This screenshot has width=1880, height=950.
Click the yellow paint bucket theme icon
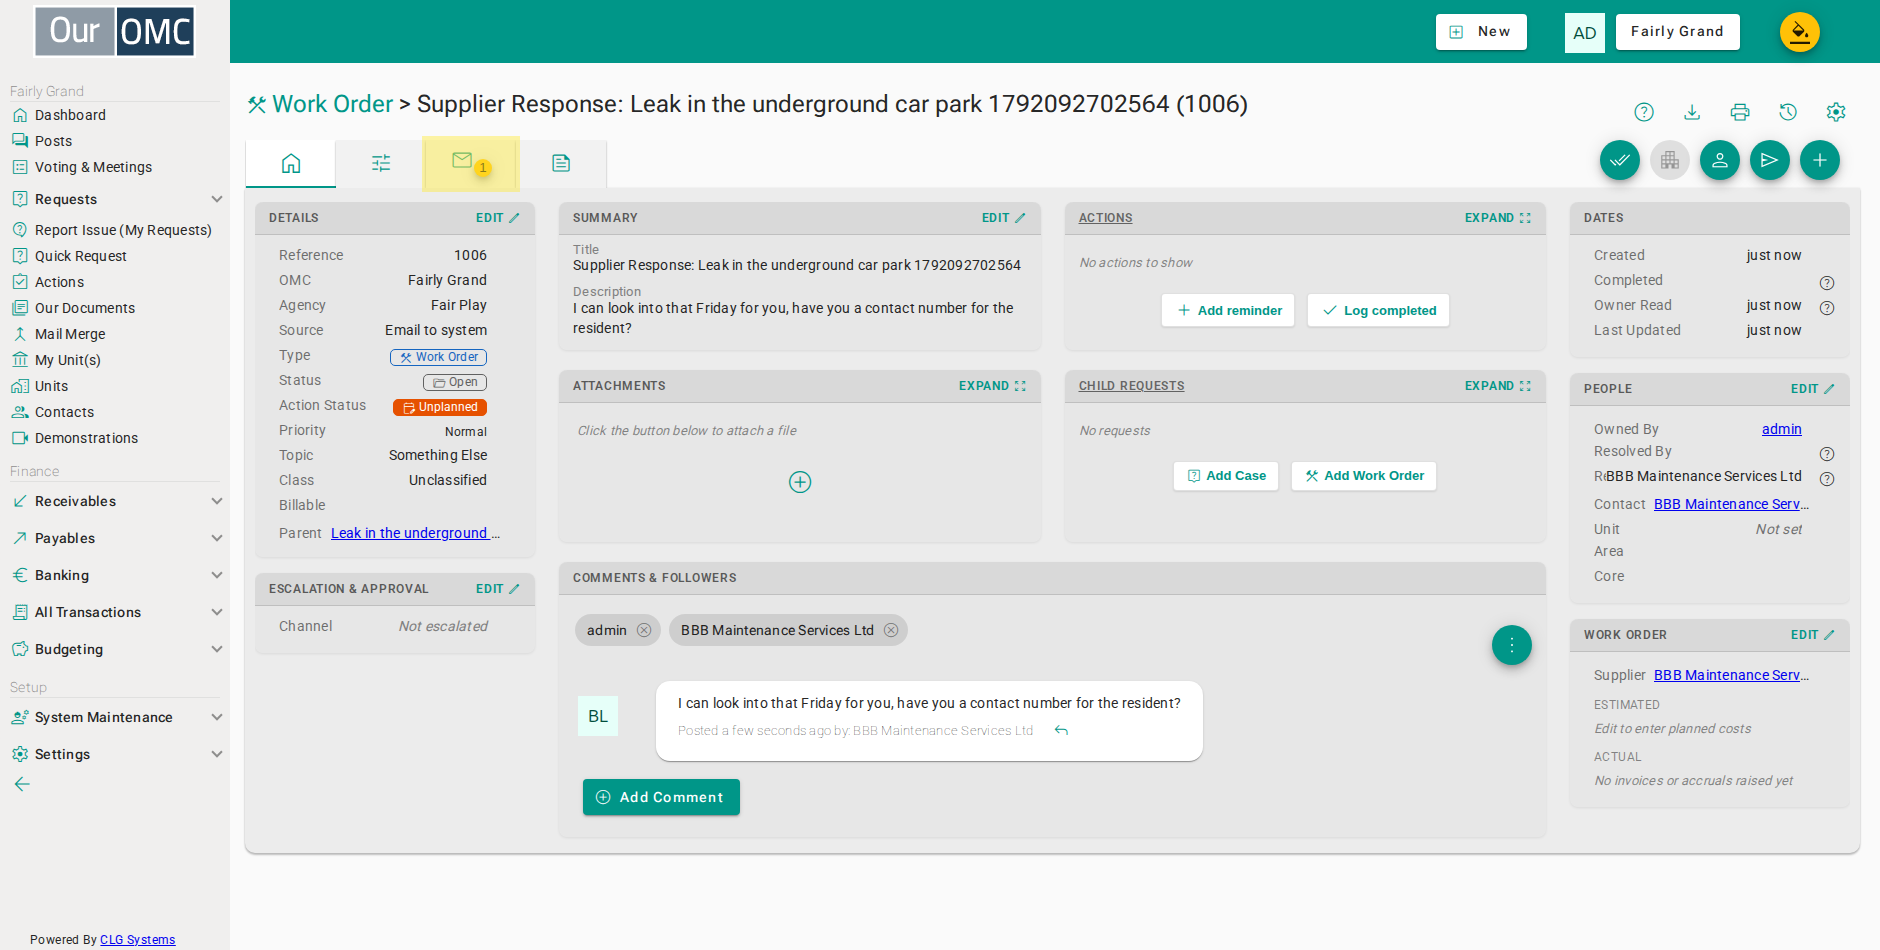tap(1800, 32)
